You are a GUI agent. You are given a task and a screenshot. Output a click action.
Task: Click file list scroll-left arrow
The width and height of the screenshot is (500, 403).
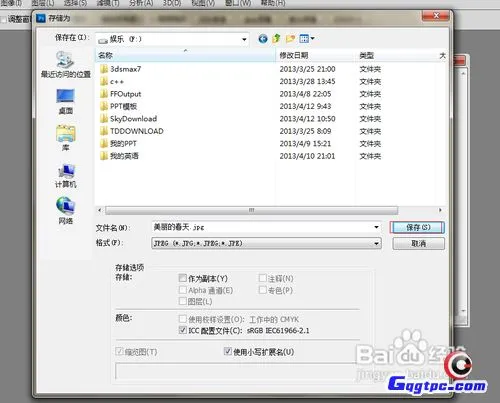click(x=99, y=210)
